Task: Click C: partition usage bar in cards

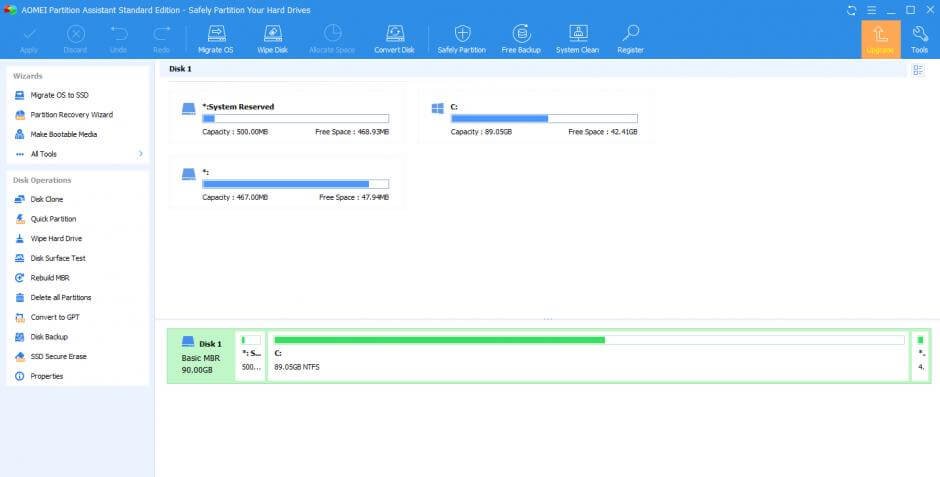Action: click(544, 119)
